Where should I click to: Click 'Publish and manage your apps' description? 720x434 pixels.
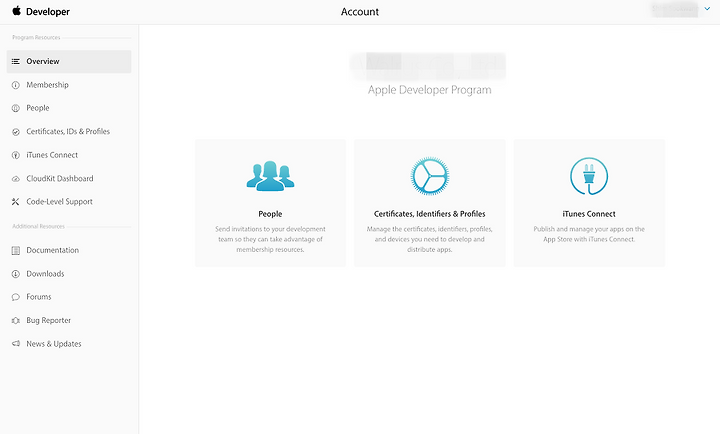click(589, 234)
